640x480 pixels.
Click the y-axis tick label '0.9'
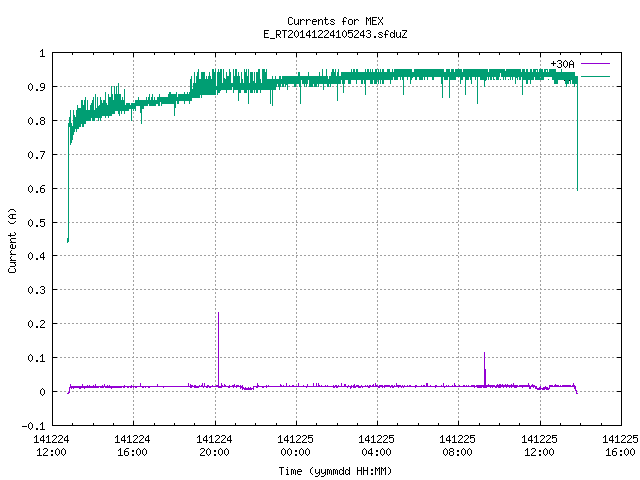pyautogui.click(x=36, y=87)
